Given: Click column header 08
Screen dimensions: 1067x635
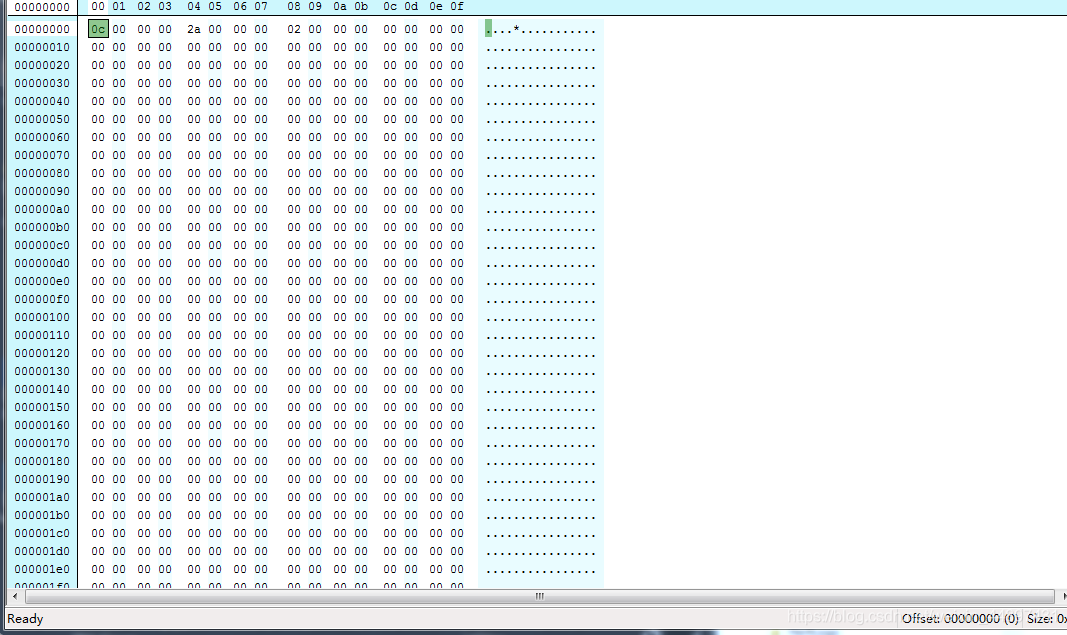Looking at the screenshot, I should [294, 6].
